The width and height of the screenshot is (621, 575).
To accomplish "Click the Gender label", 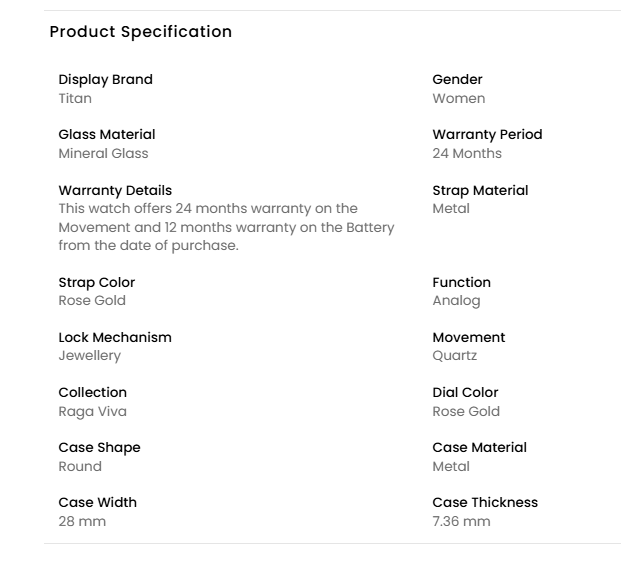I will tap(457, 80).
